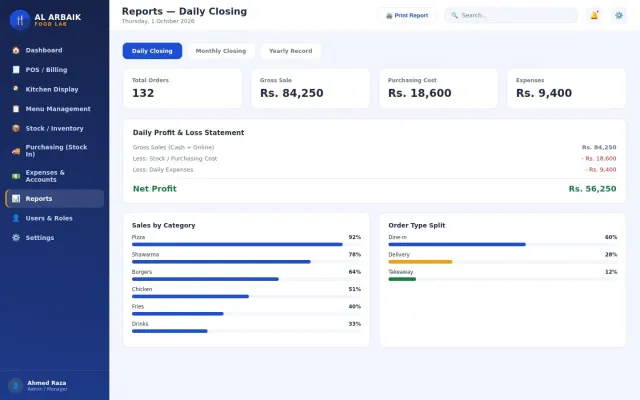Click the Reports chart icon

16,199
